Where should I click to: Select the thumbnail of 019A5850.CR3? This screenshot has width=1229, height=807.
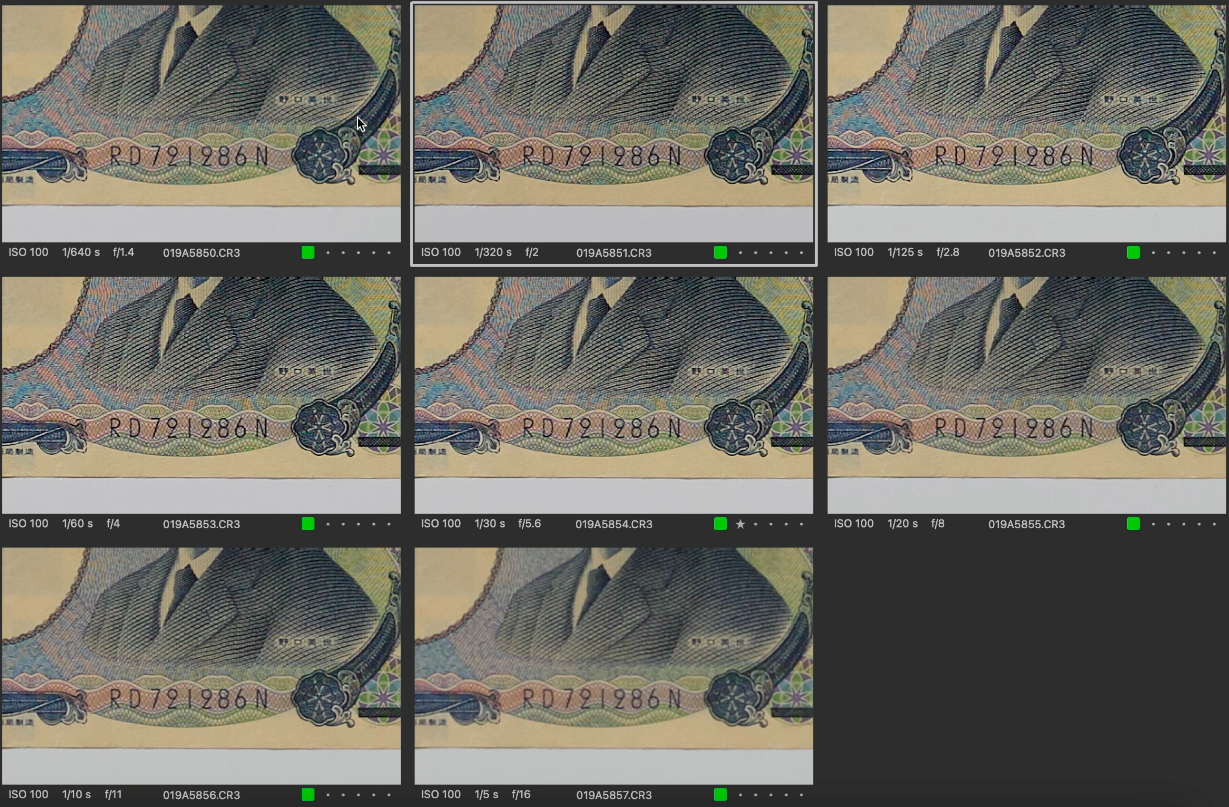(x=201, y=123)
